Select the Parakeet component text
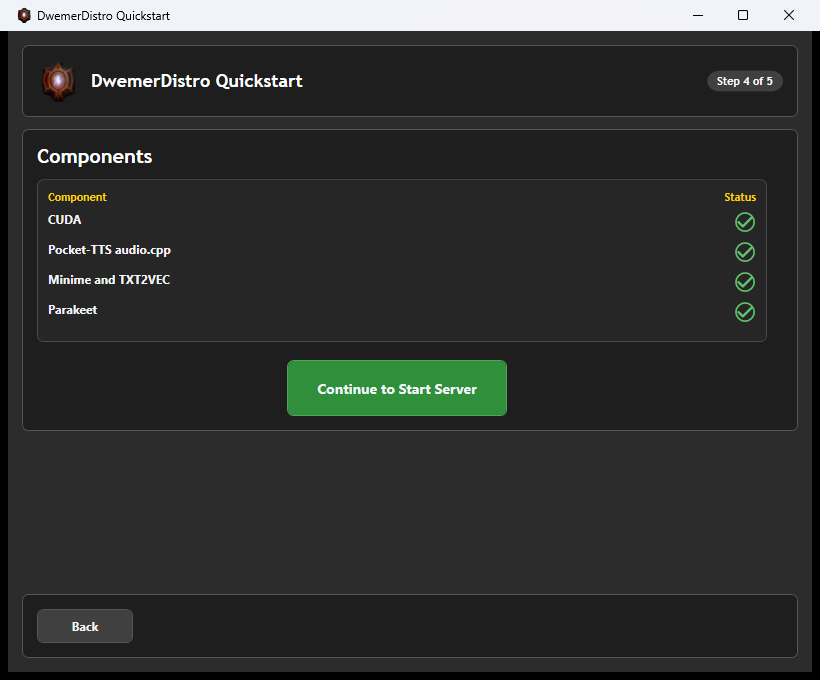 [73, 310]
